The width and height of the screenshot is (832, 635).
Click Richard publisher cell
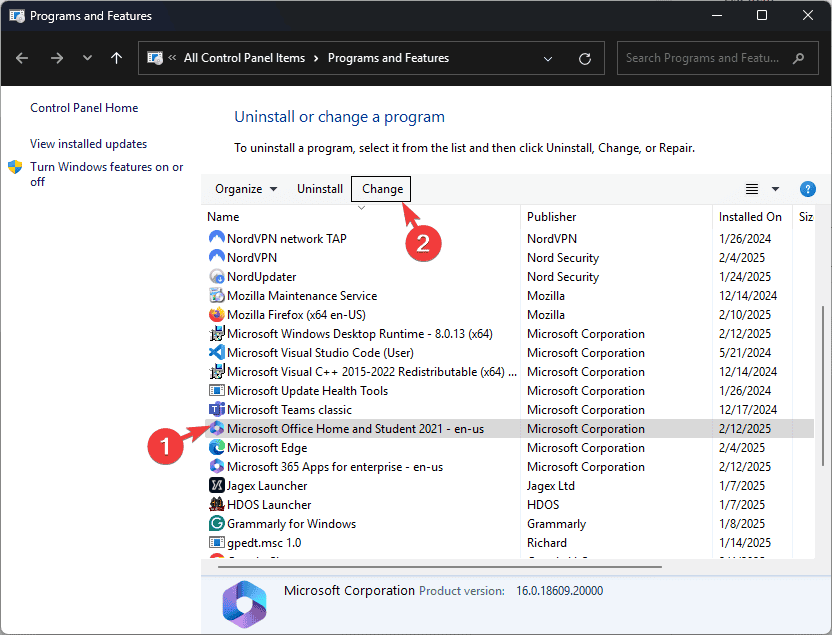(x=547, y=543)
